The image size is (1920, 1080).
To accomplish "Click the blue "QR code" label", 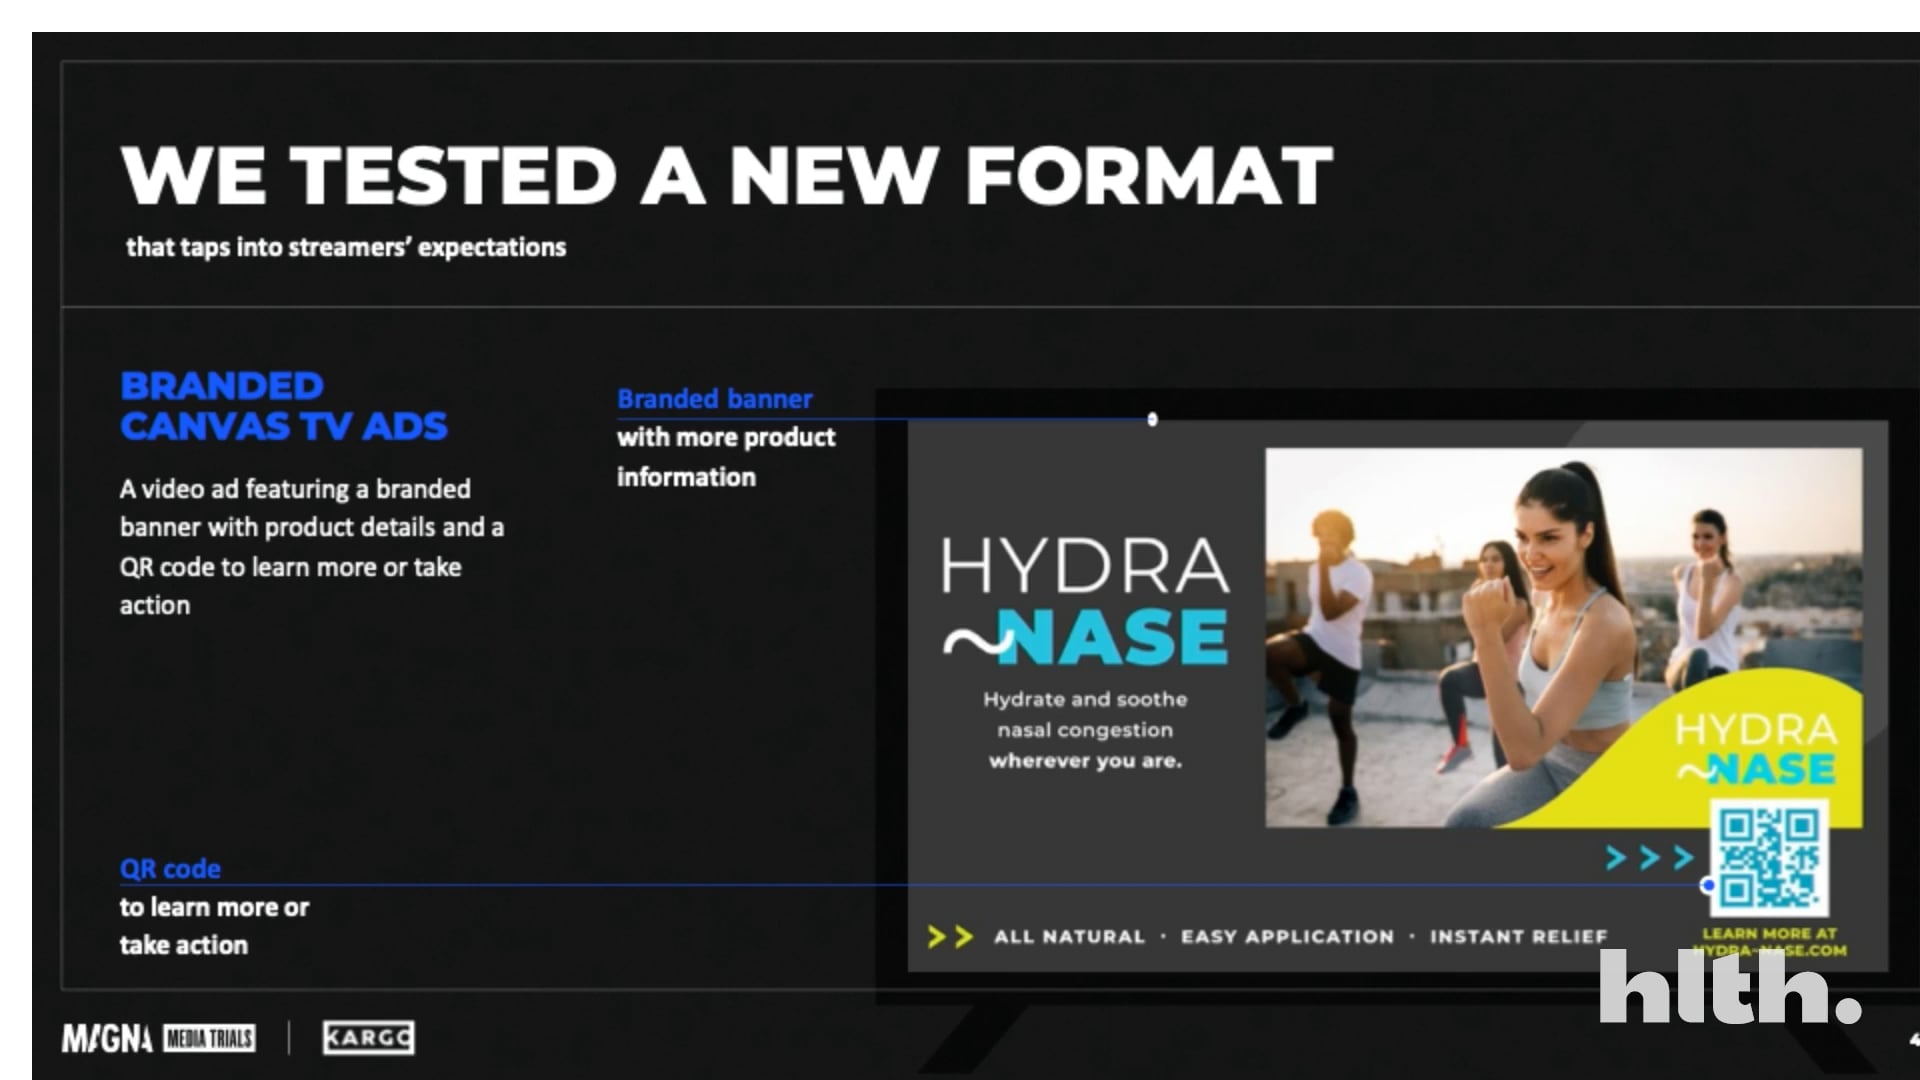I will coord(170,869).
